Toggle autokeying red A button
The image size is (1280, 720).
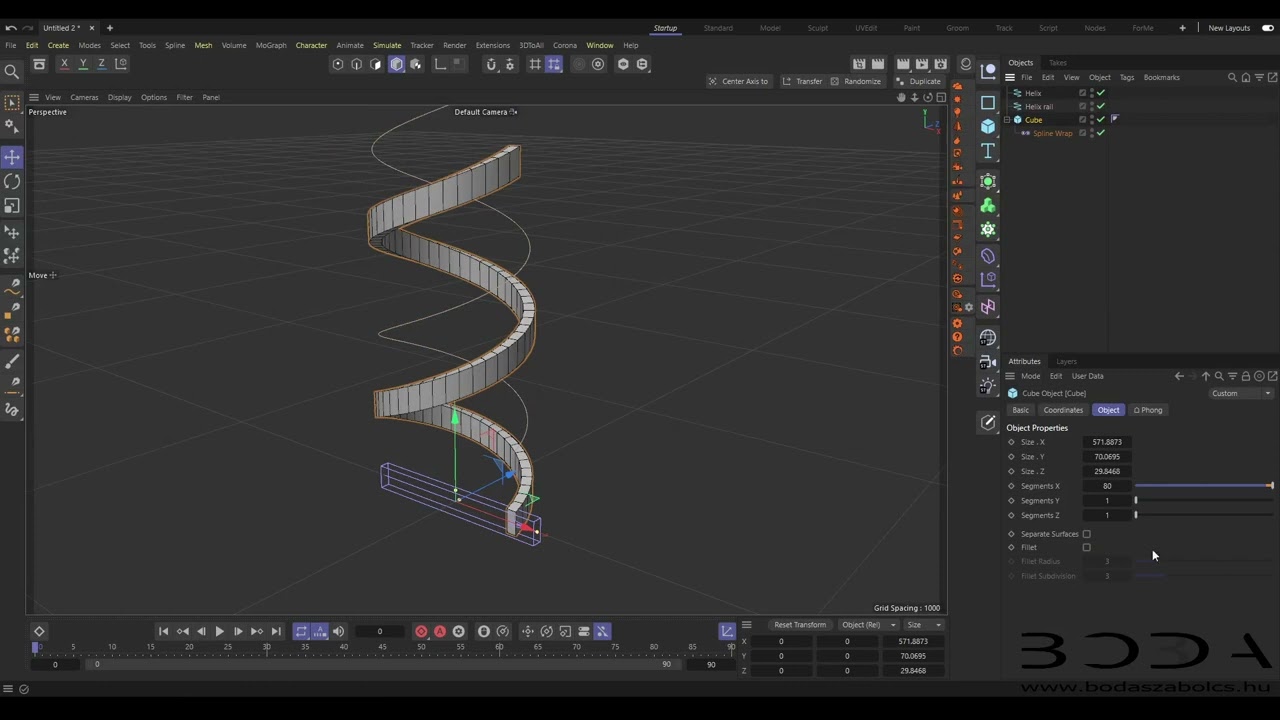[440, 631]
